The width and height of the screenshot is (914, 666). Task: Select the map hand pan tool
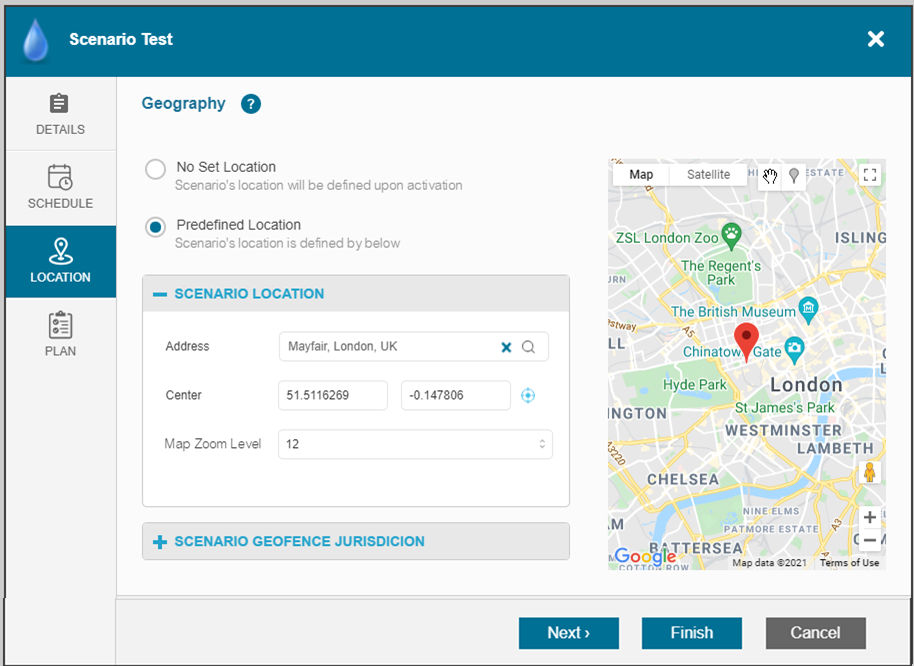pyautogui.click(x=770, y=176)
